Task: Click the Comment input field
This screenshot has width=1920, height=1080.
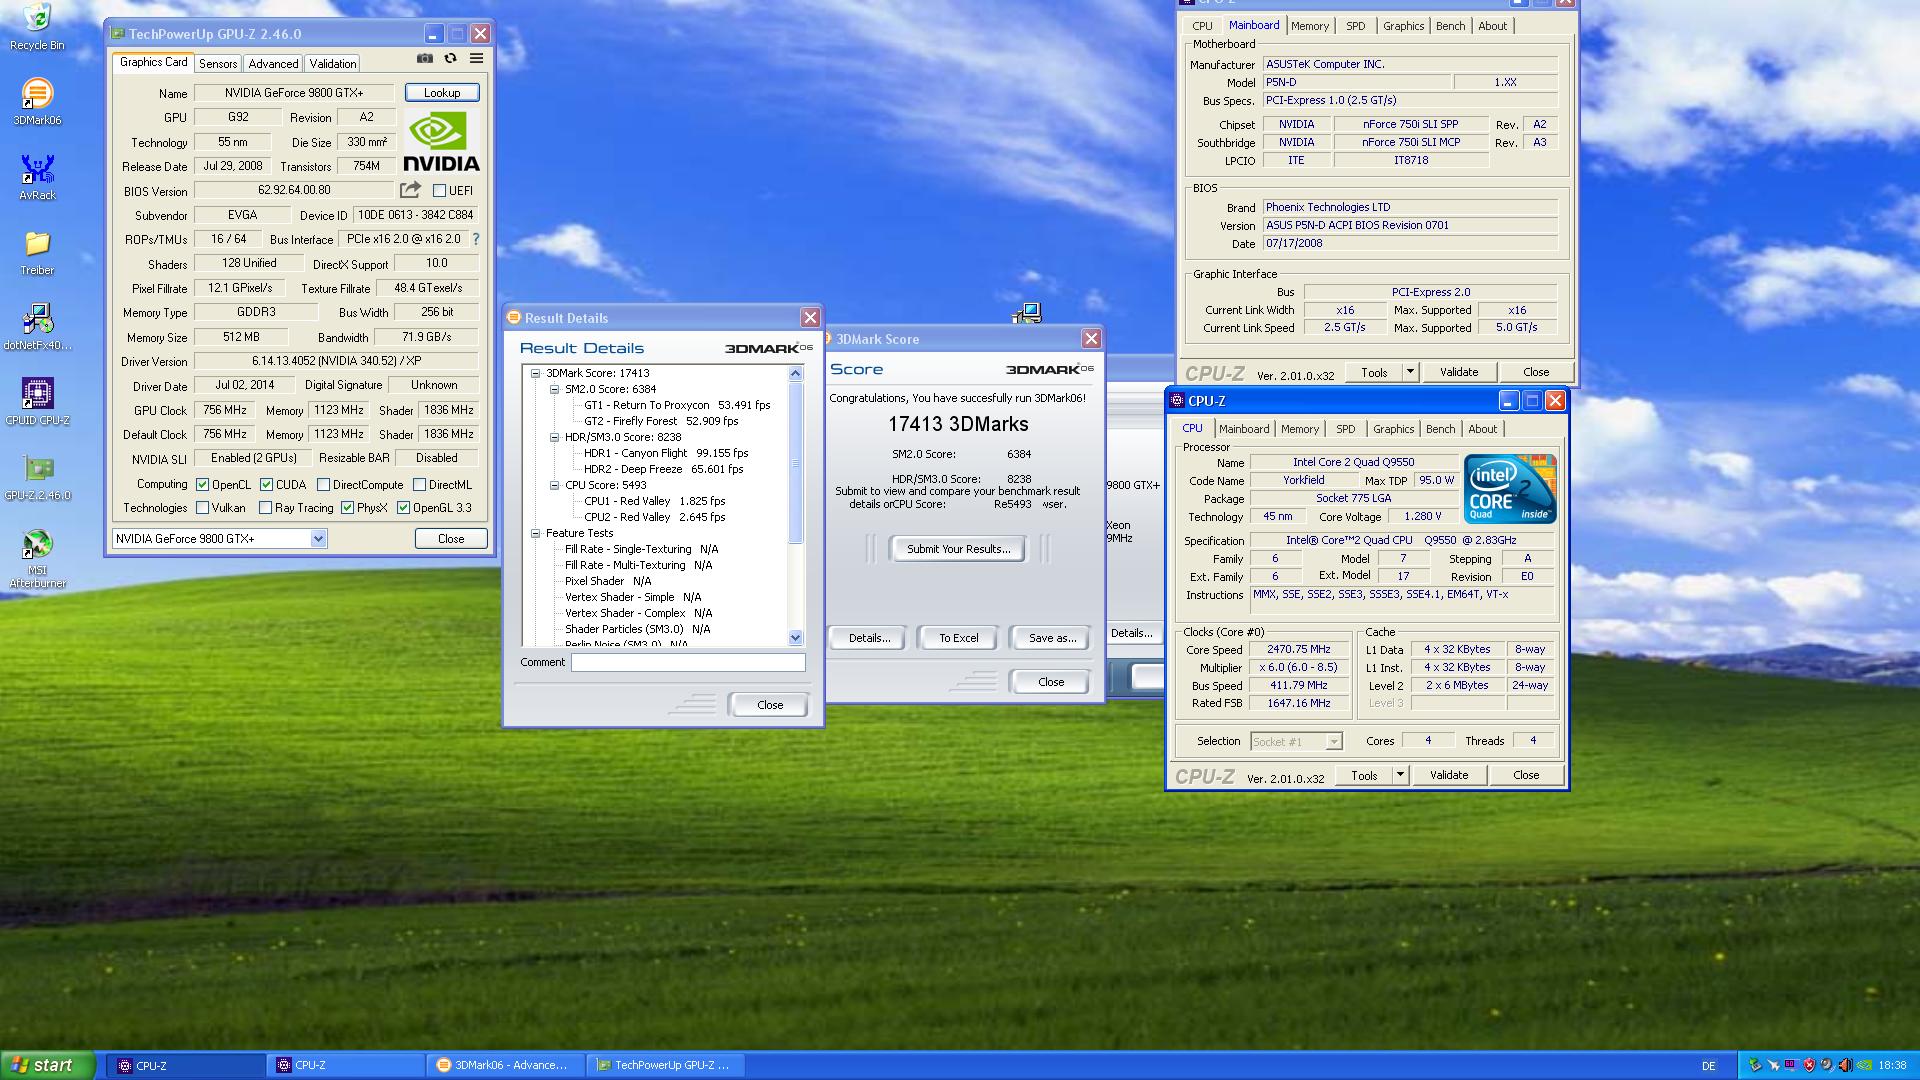Action: 688,663
